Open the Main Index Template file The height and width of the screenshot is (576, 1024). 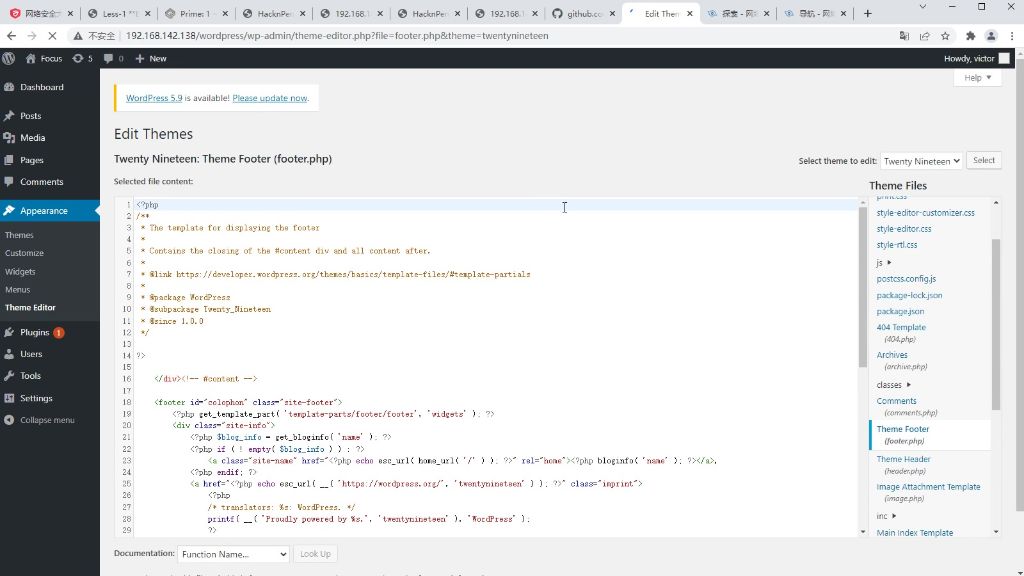(x=914, y=533)
